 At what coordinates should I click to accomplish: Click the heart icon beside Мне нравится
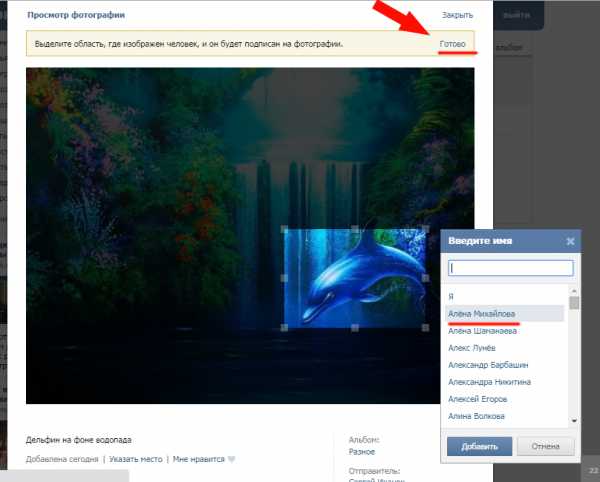click(x=231, y=459)
